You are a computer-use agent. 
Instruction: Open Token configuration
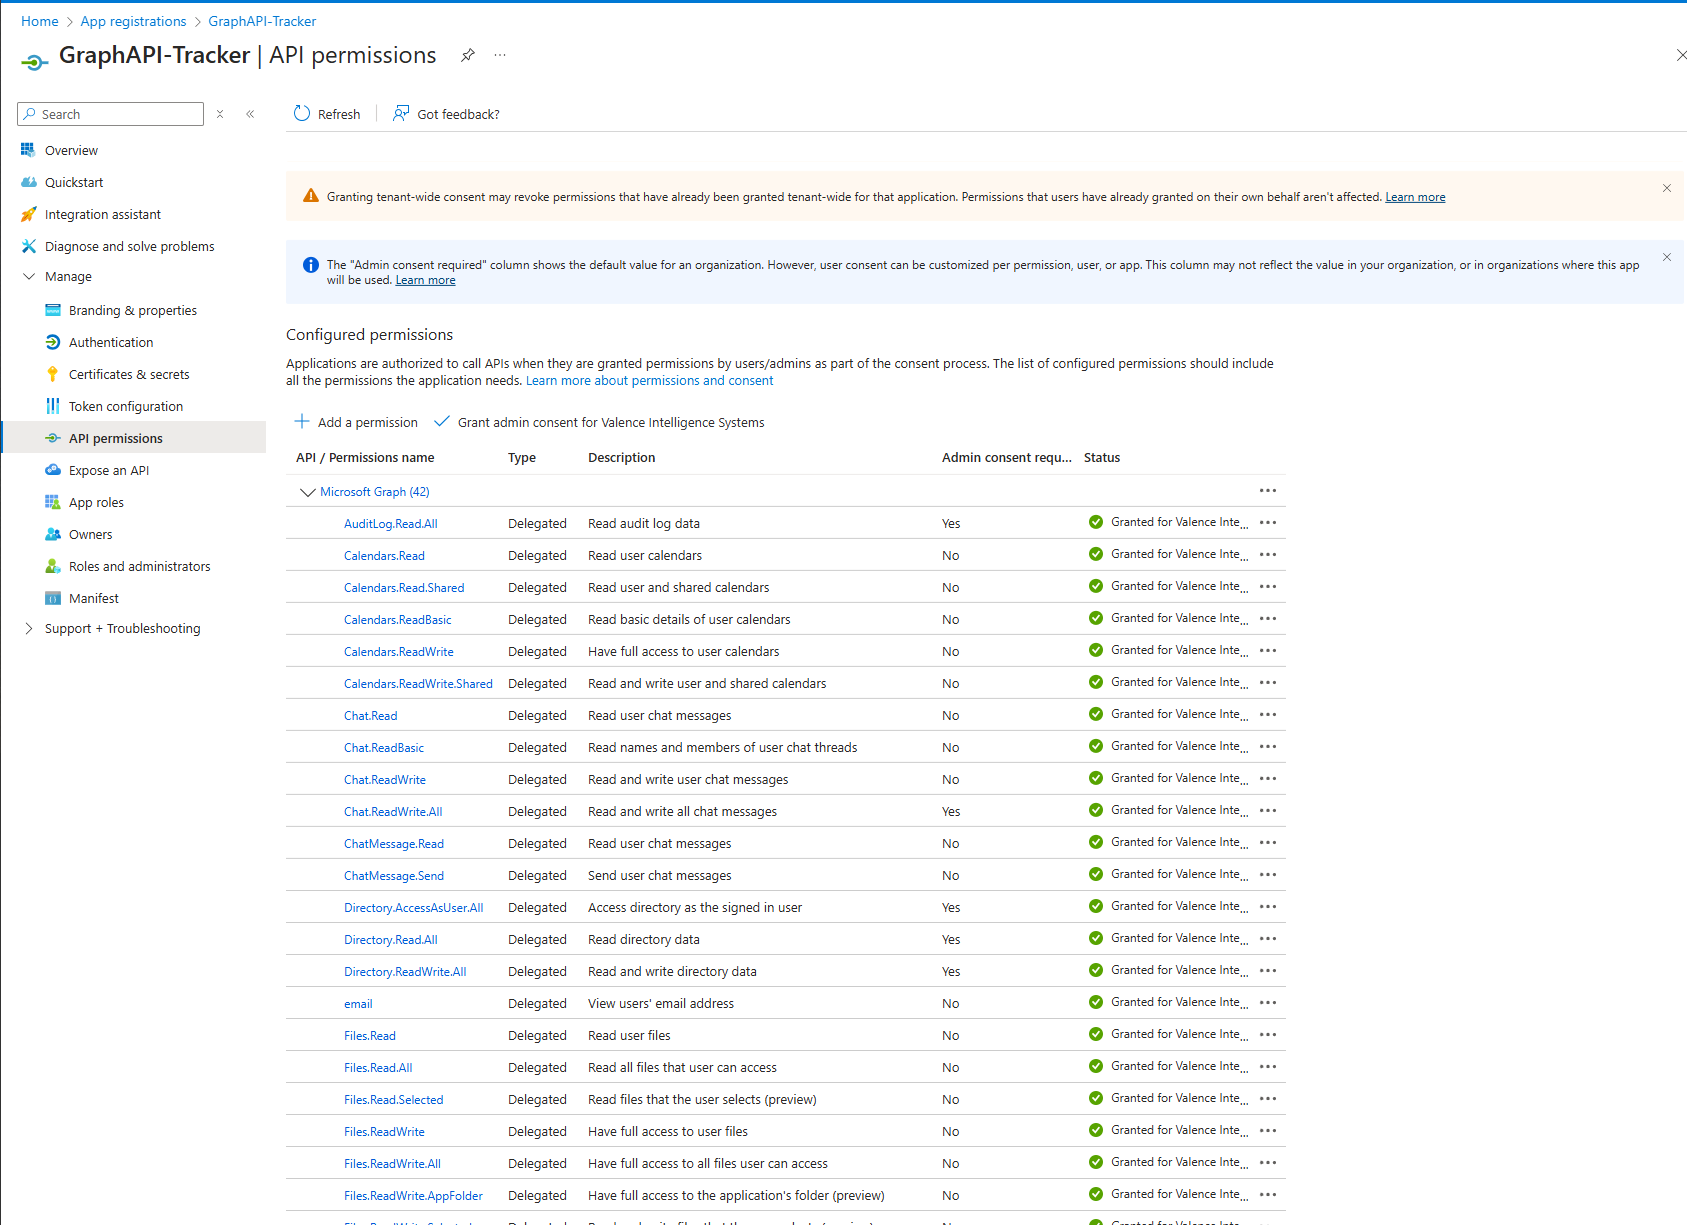coord(126,406)
